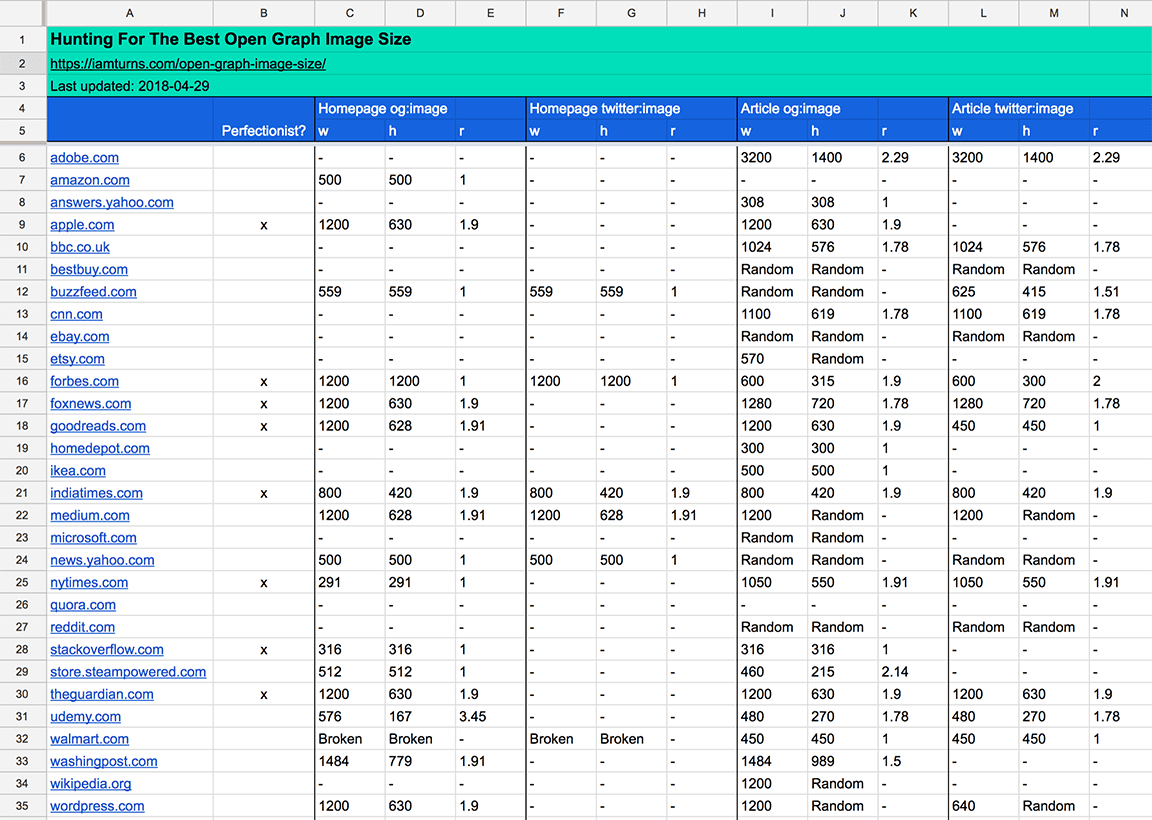
Task: Click the "Homepage og:image" header cell
Action: pos(383,109)
